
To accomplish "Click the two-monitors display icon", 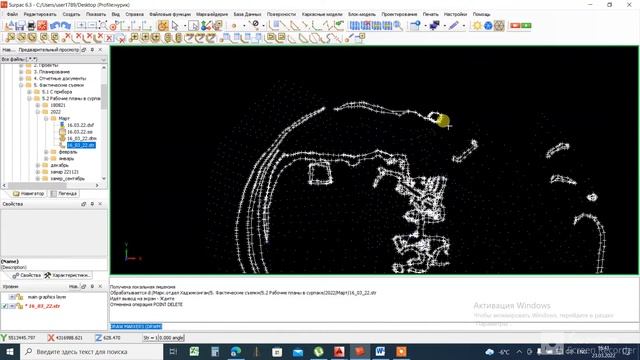I will pyautogui.click(x=435, y=26).
